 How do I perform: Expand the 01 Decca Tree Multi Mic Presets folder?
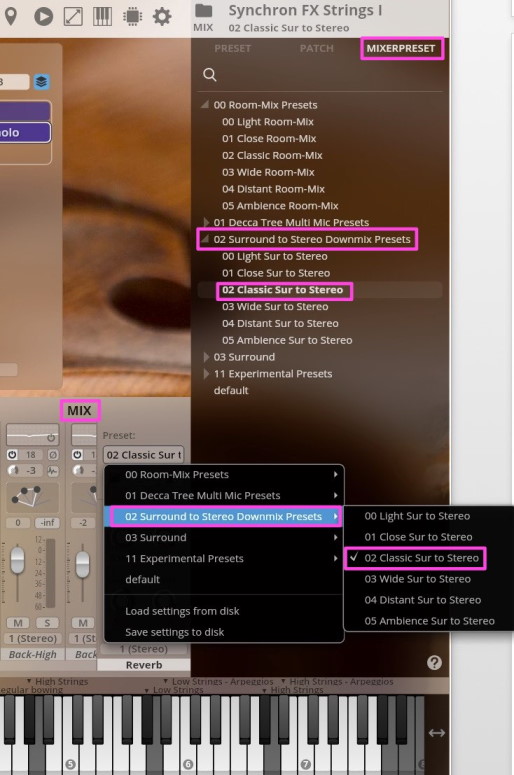pyautogui.click(x=206, y=222)
